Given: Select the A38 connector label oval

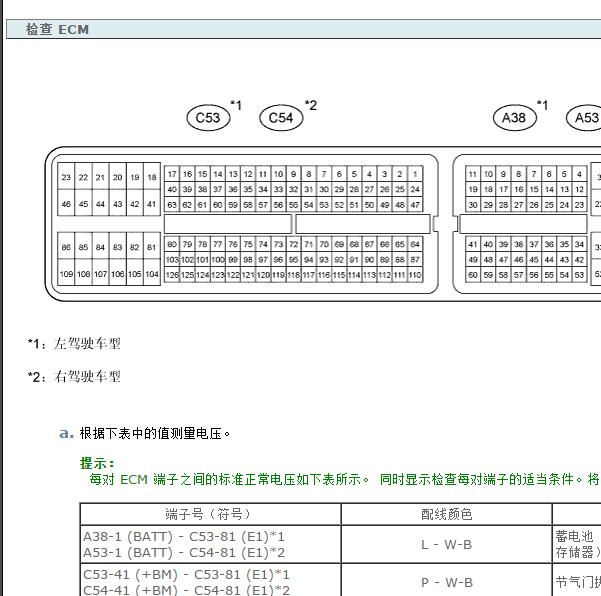Looking at the screenshot, I should point(515,118).
